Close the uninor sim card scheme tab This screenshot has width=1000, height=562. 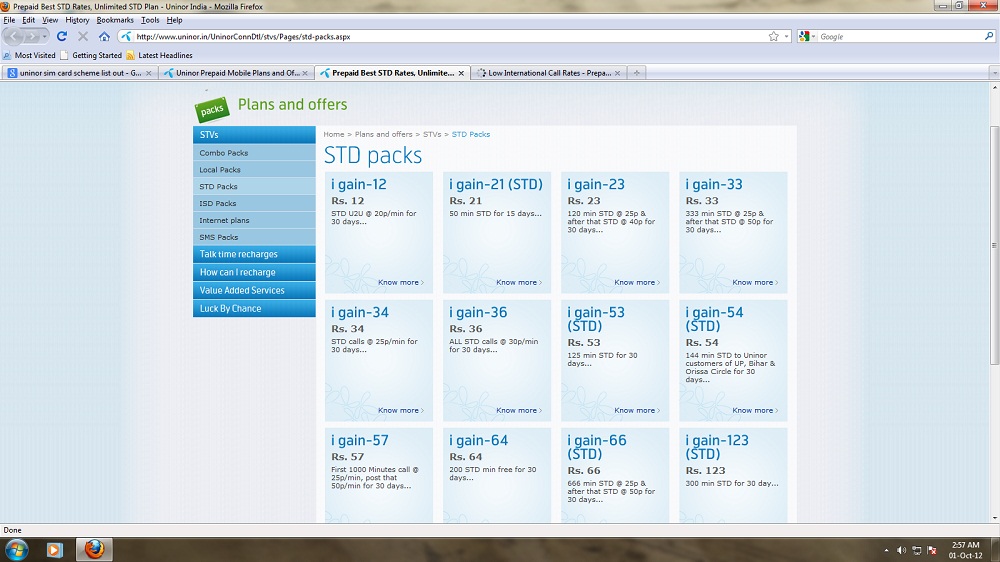149,73
